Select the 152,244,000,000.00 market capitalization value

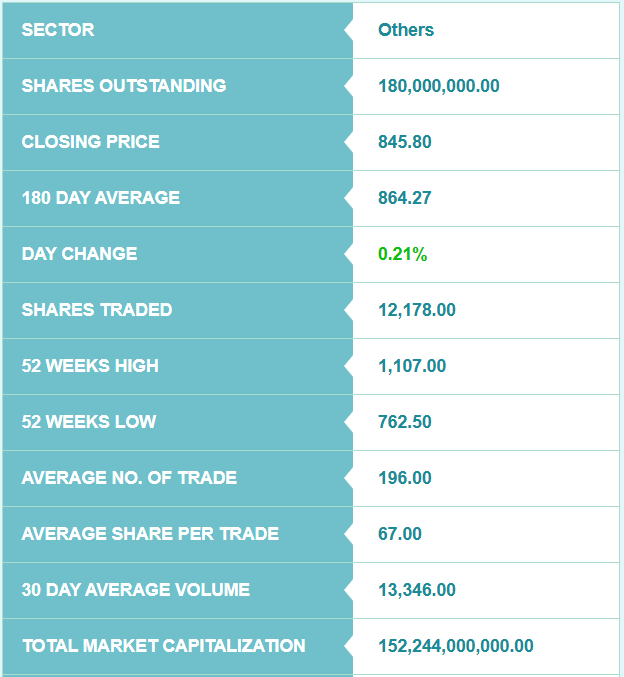pyautogui.click(x=456, y=646)
